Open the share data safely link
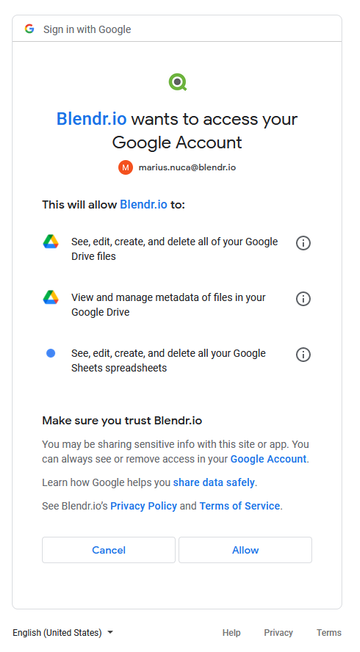Image resolution: width=360 pixels, height=652 pixels. pos(214,482)
